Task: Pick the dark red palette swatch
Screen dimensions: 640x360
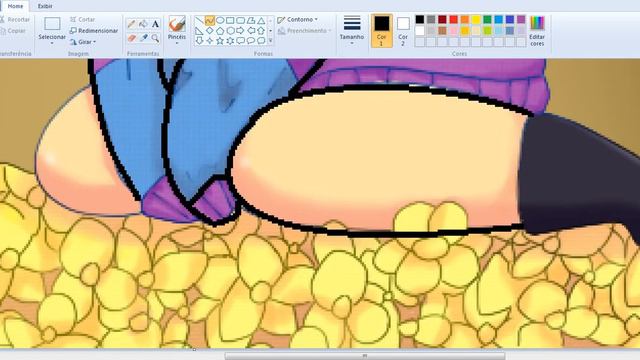Action: coord(442,19)
